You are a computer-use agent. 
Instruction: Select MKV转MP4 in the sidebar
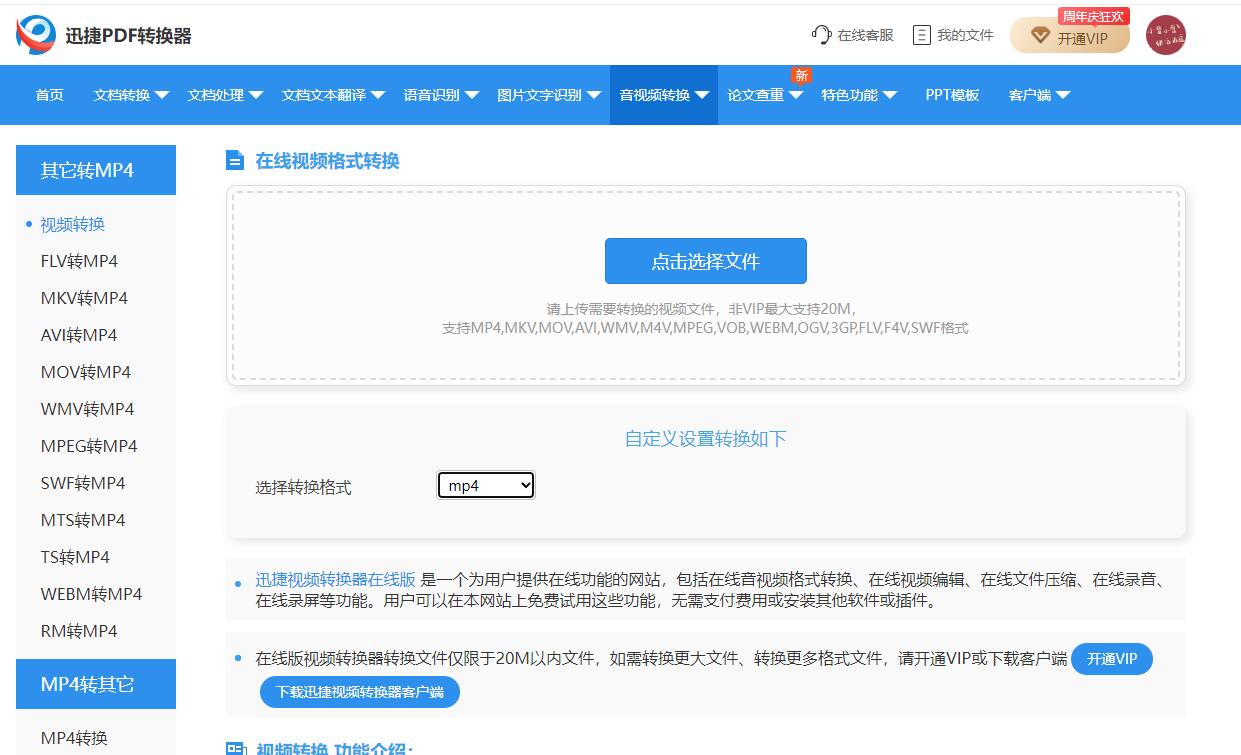pos(84,298)
